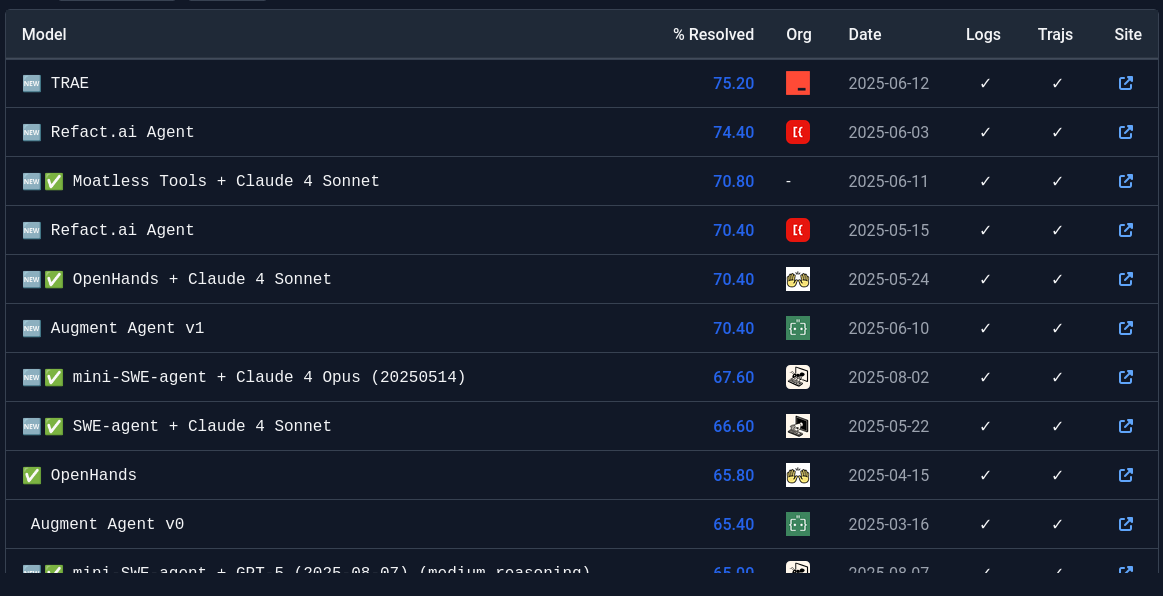Click the date 2025-03-16
The height and width of the screenshot is (596, 1163).
(x=889, y=523)
